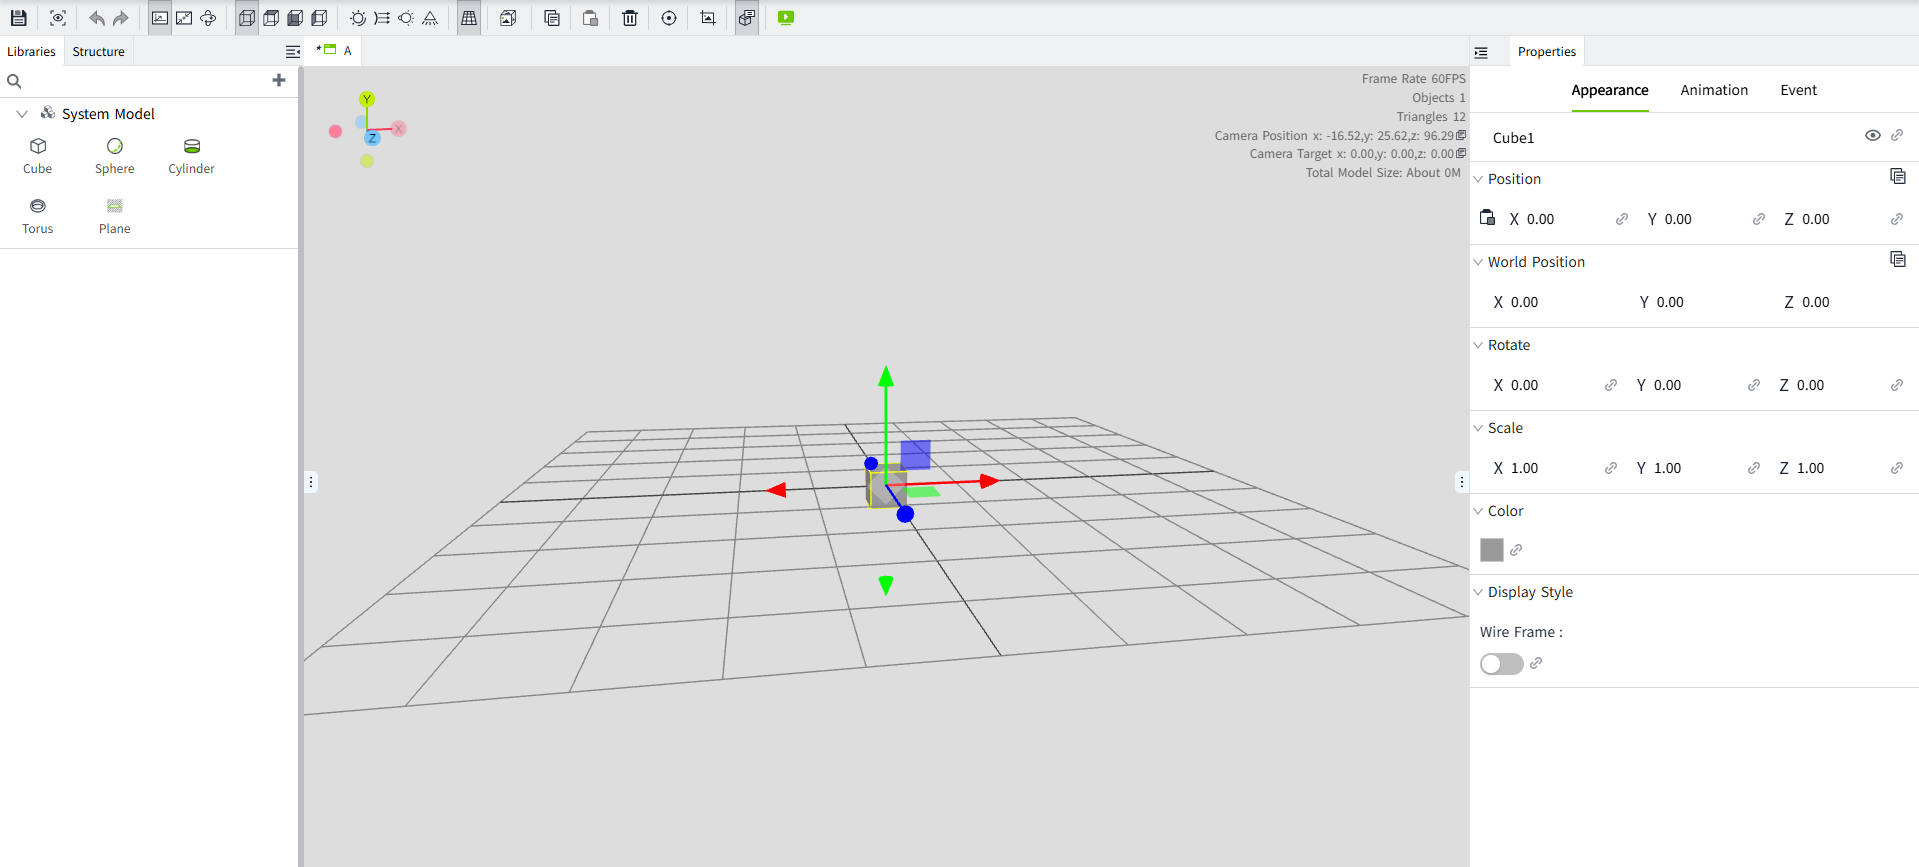Click the Scale X value field

(x=1525, y=468)
